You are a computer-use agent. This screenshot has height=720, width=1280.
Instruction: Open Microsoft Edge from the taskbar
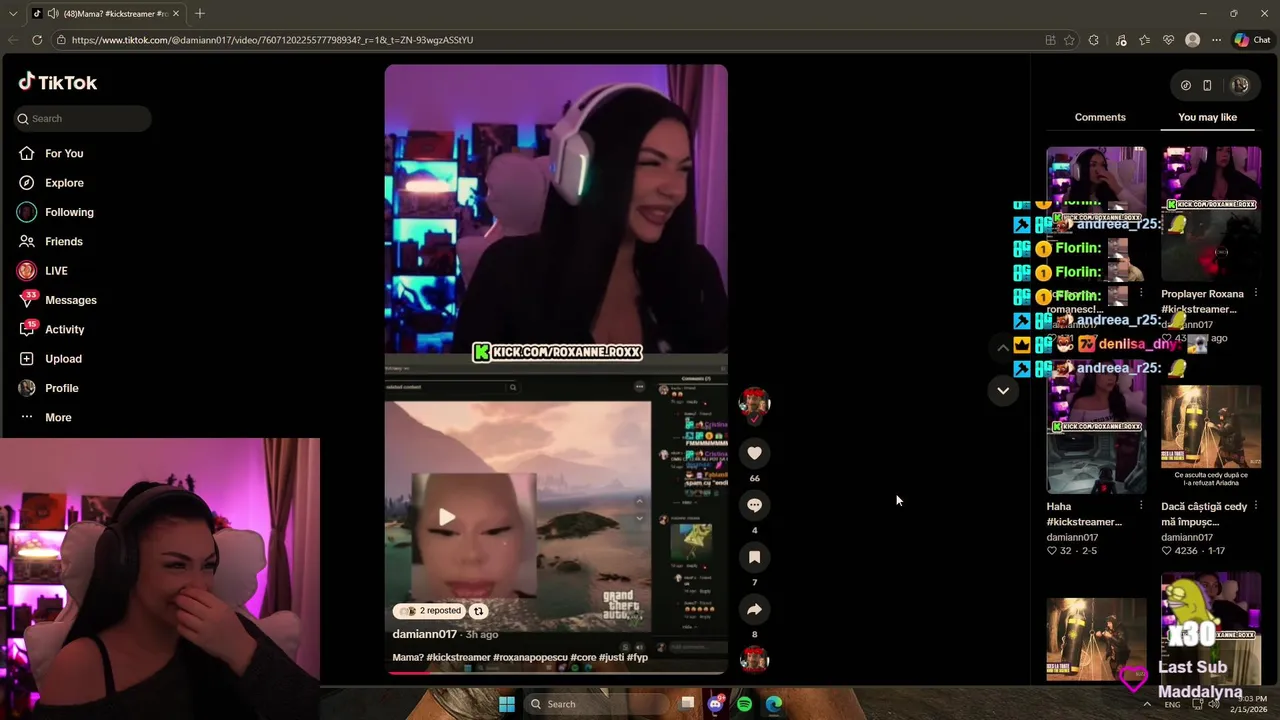point(774,704)
